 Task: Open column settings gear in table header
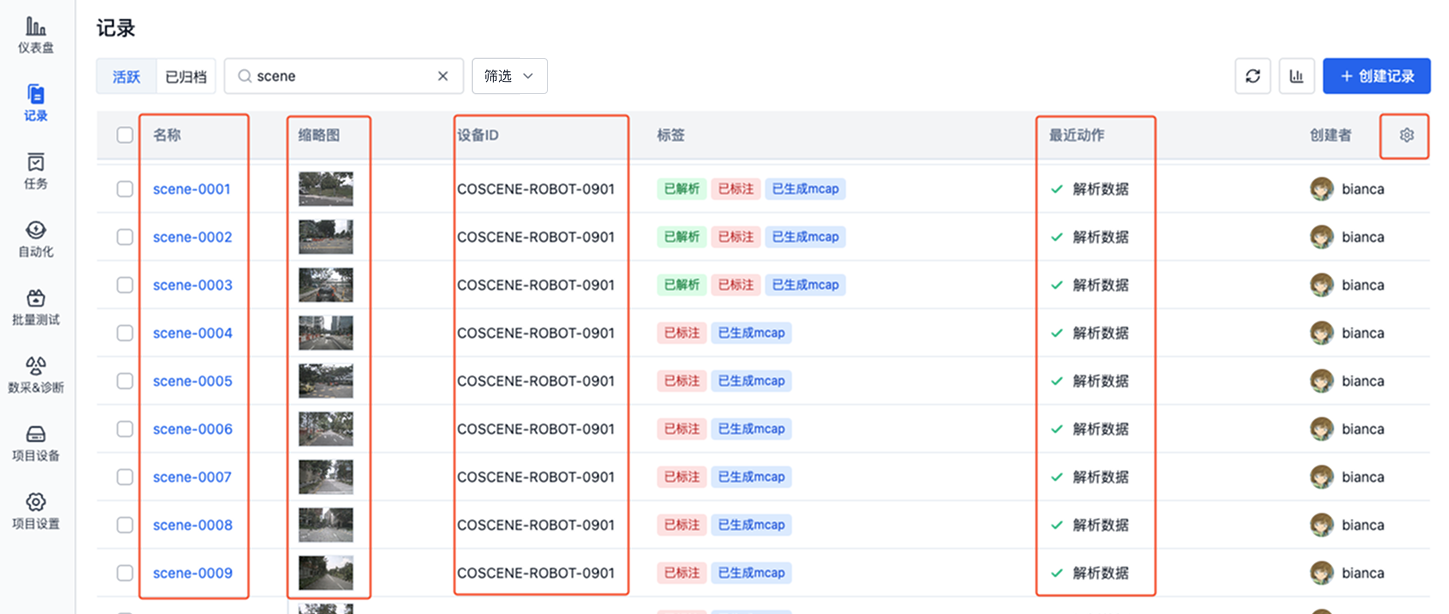tap(1406, 135)
